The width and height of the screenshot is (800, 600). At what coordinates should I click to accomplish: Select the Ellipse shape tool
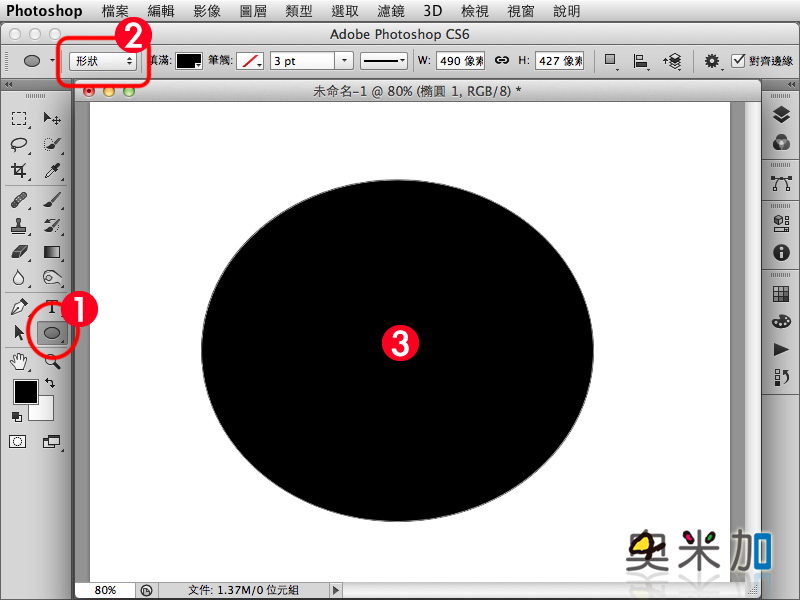(52, 333)
